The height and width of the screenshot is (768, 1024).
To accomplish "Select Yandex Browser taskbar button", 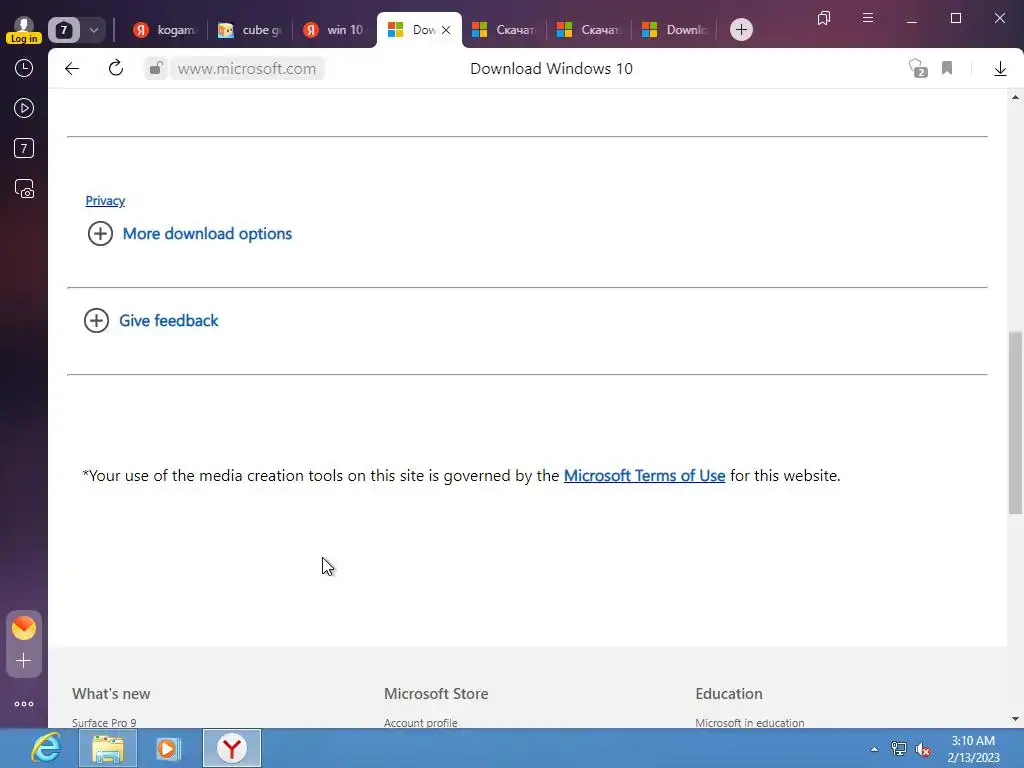I will (x=232, y=748).
